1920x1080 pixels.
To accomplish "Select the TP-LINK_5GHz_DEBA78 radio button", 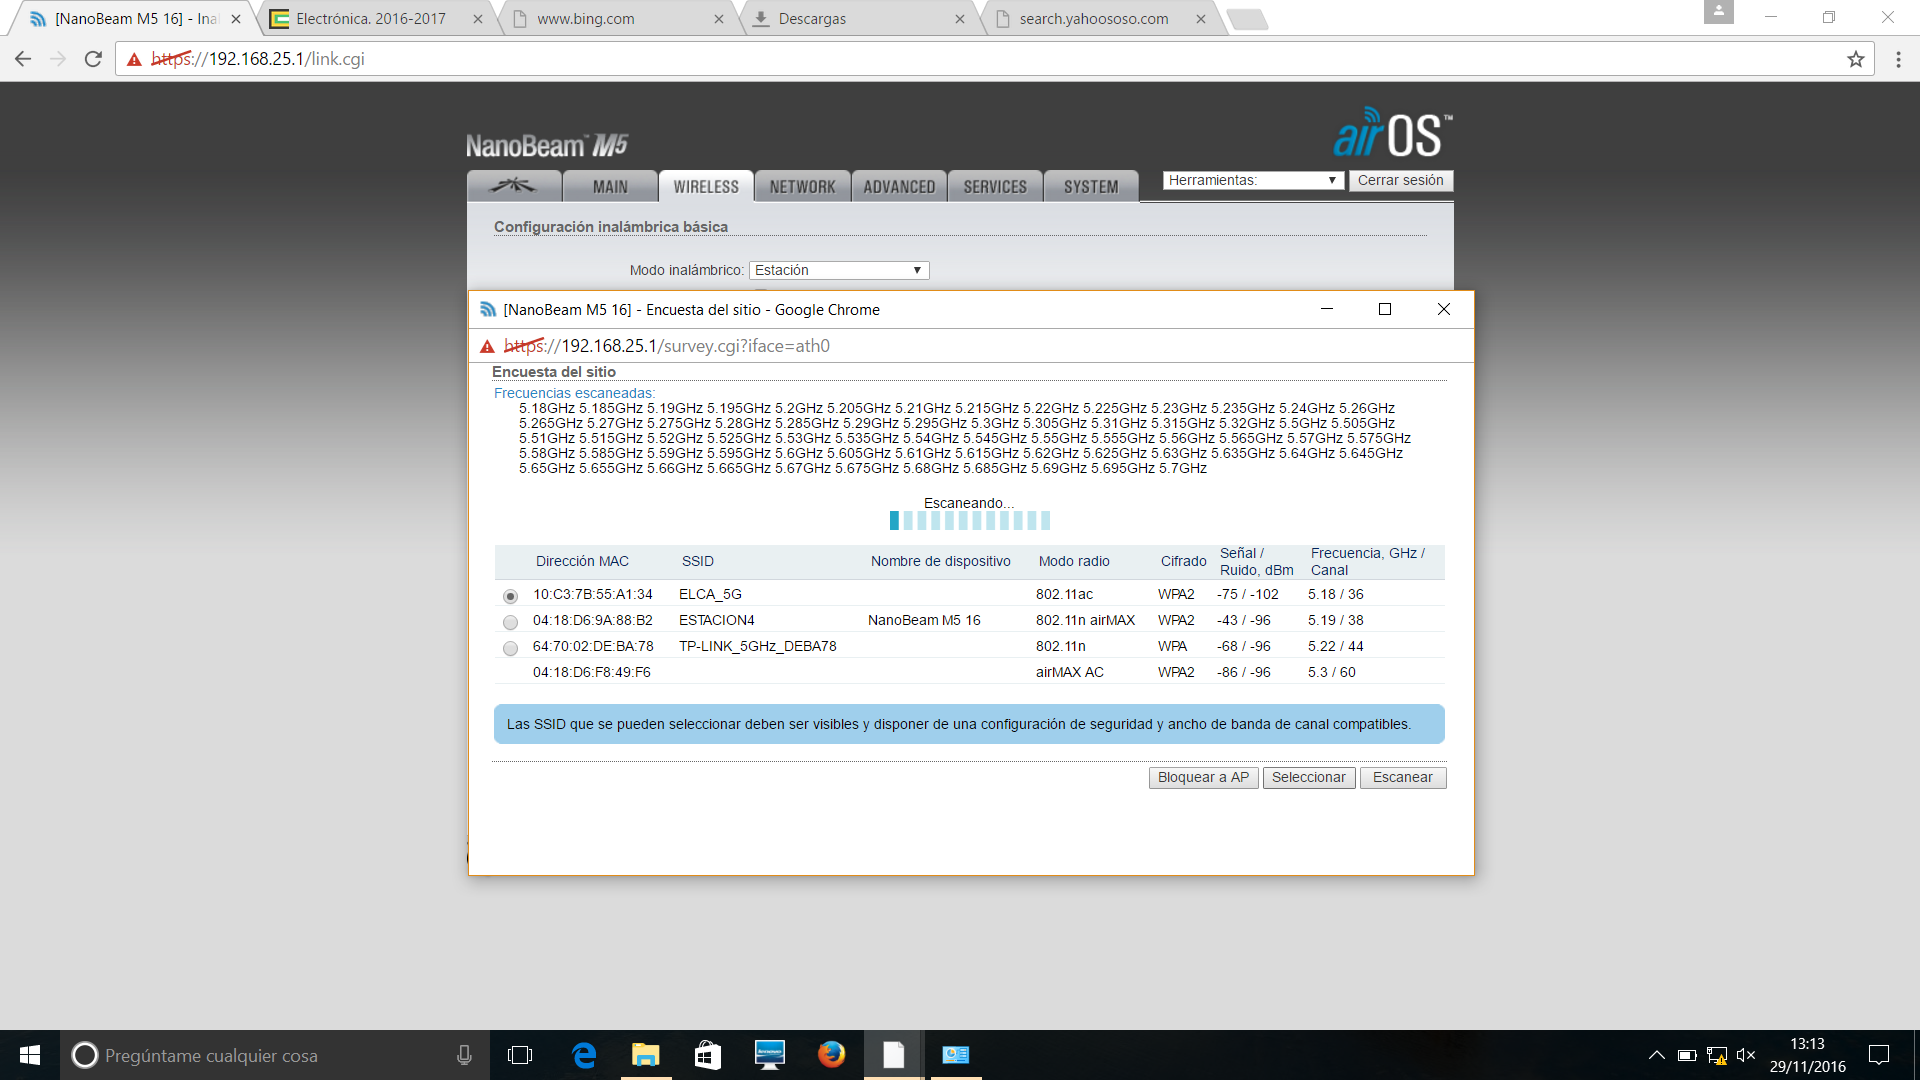I will pyautogui.click(x=510, y=648).
